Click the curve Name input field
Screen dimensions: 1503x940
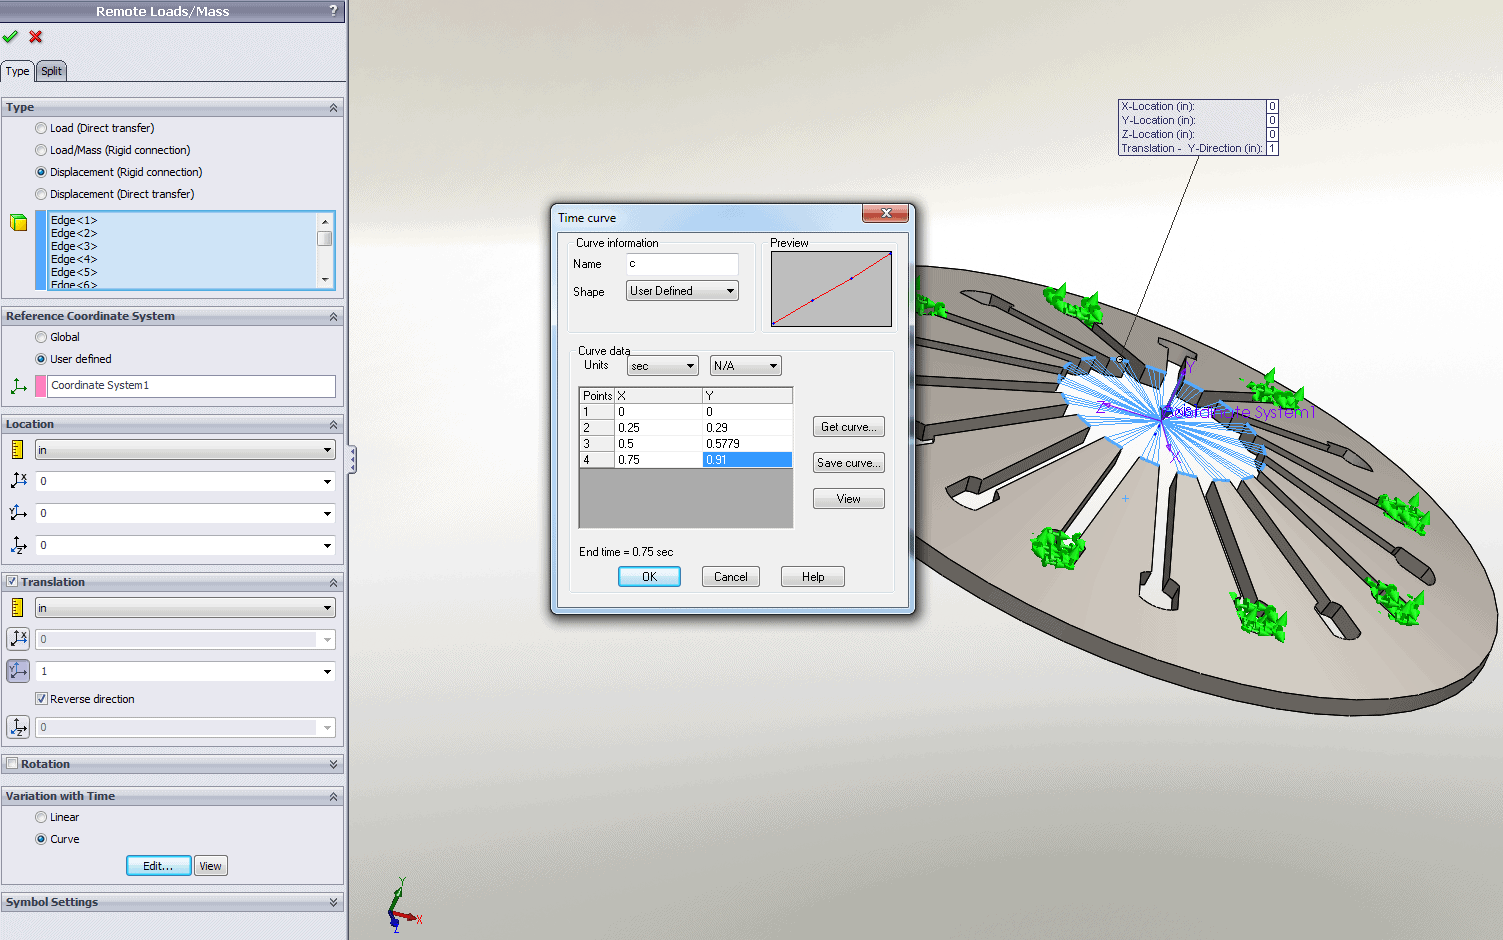tap(682, 264)
